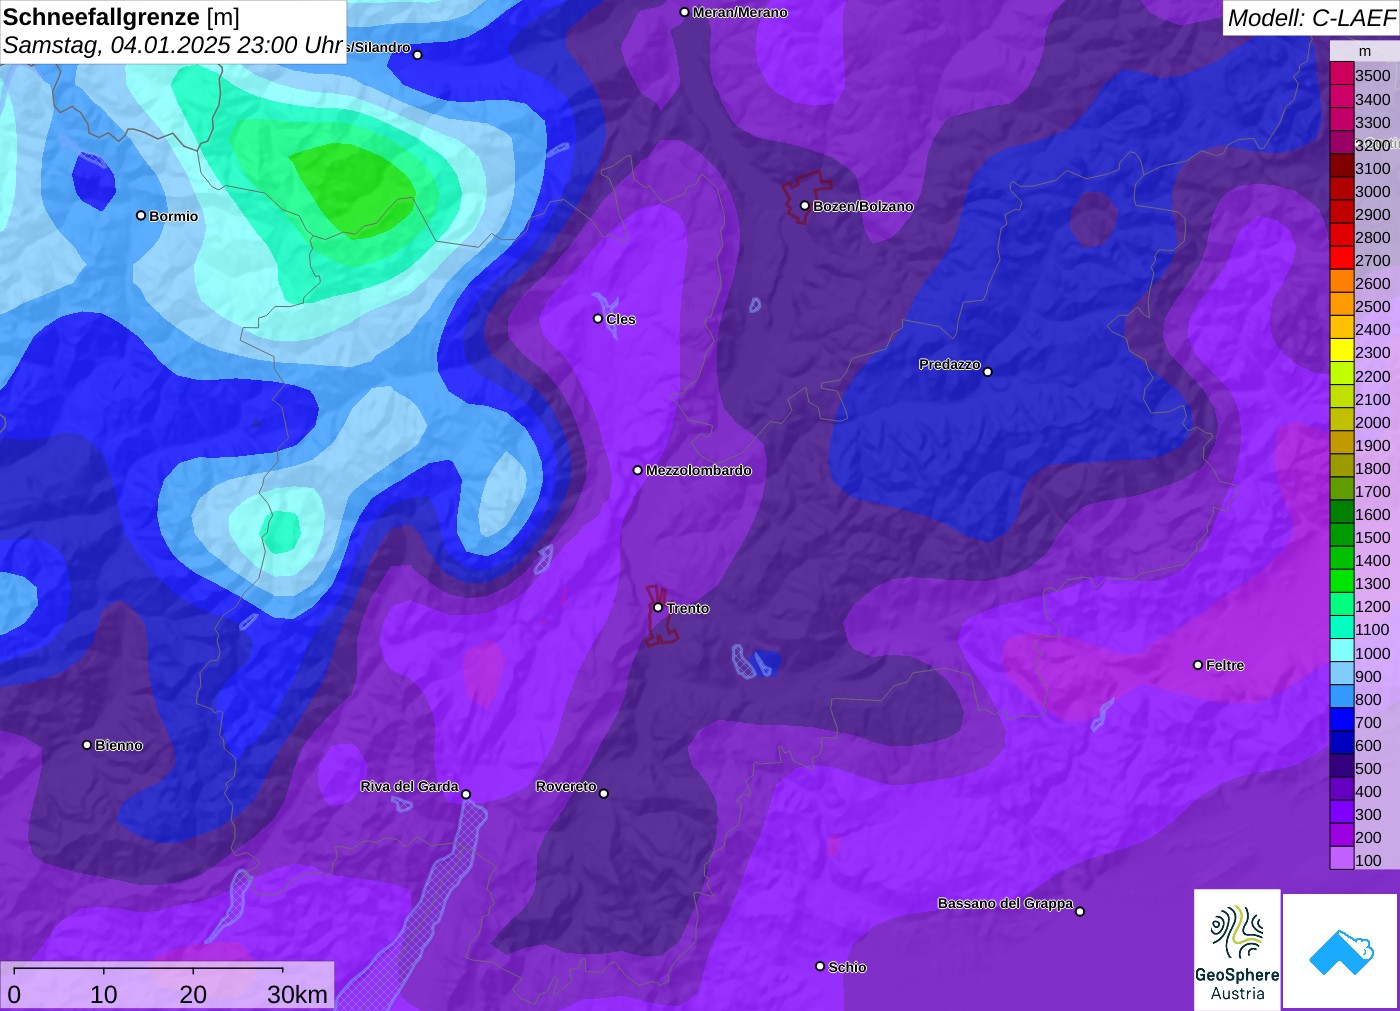
Task: Click the Bozen/Bolzano city marker
Action: (805, 206)
